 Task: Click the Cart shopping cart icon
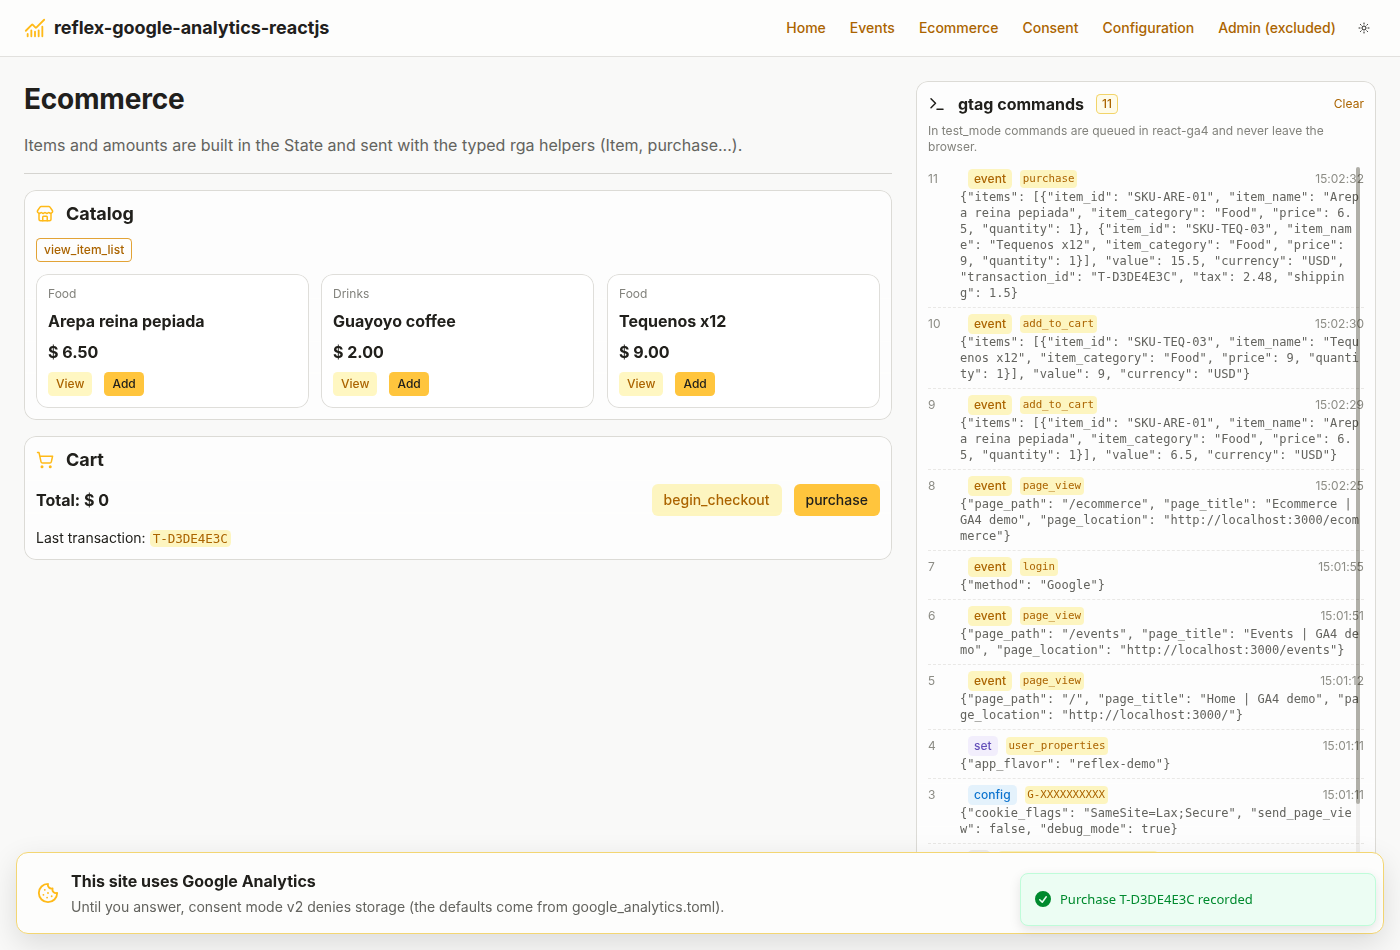[45, 460]
